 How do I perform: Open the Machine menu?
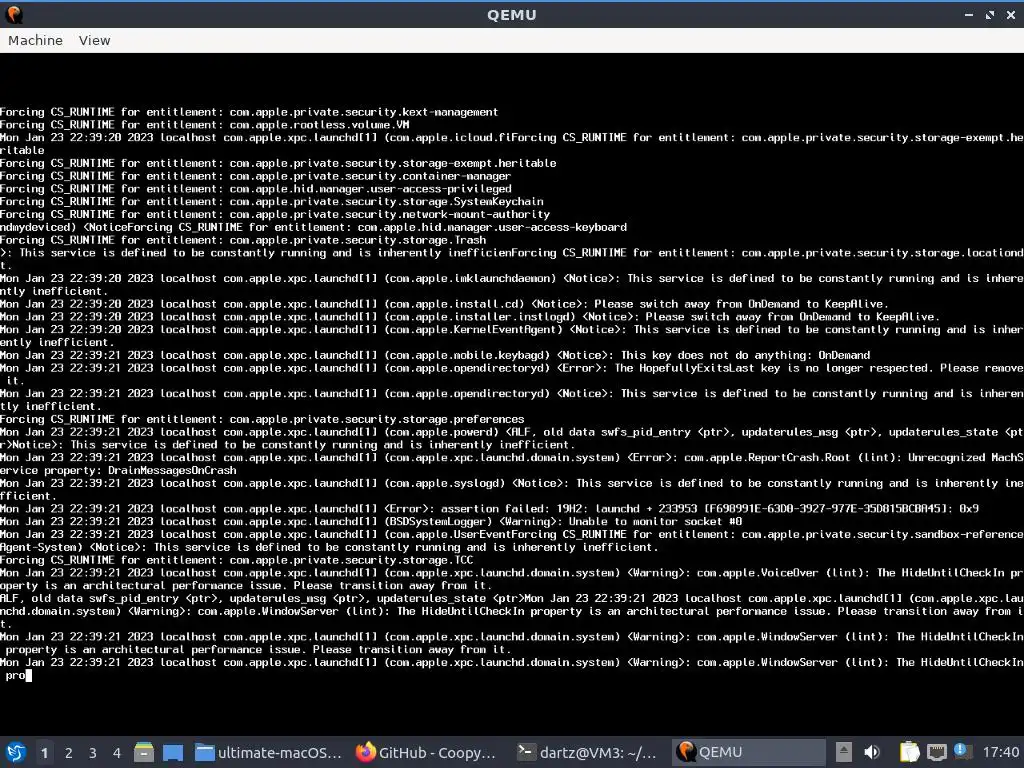click(35, 40)
